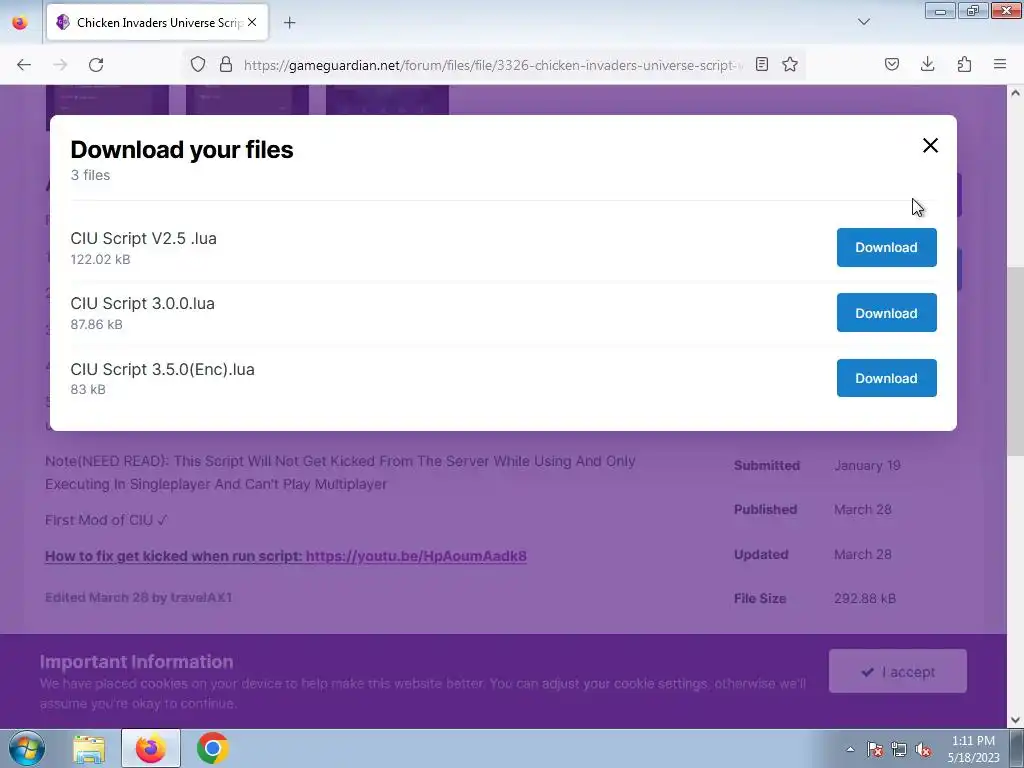This screenshot has height=768, width=1024.
Task: Click the vertical scrollbar thumb
Action: tap(1015, 362)
